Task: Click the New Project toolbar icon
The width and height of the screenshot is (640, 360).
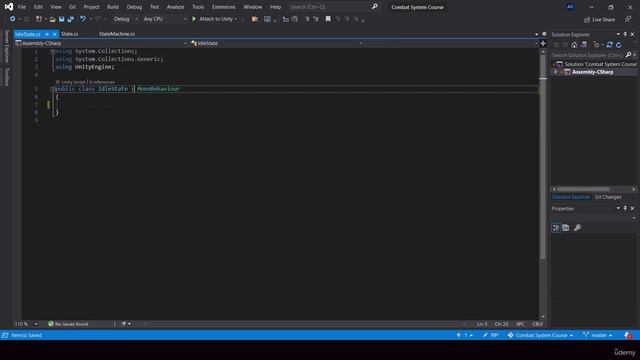Action: point(39,19)
